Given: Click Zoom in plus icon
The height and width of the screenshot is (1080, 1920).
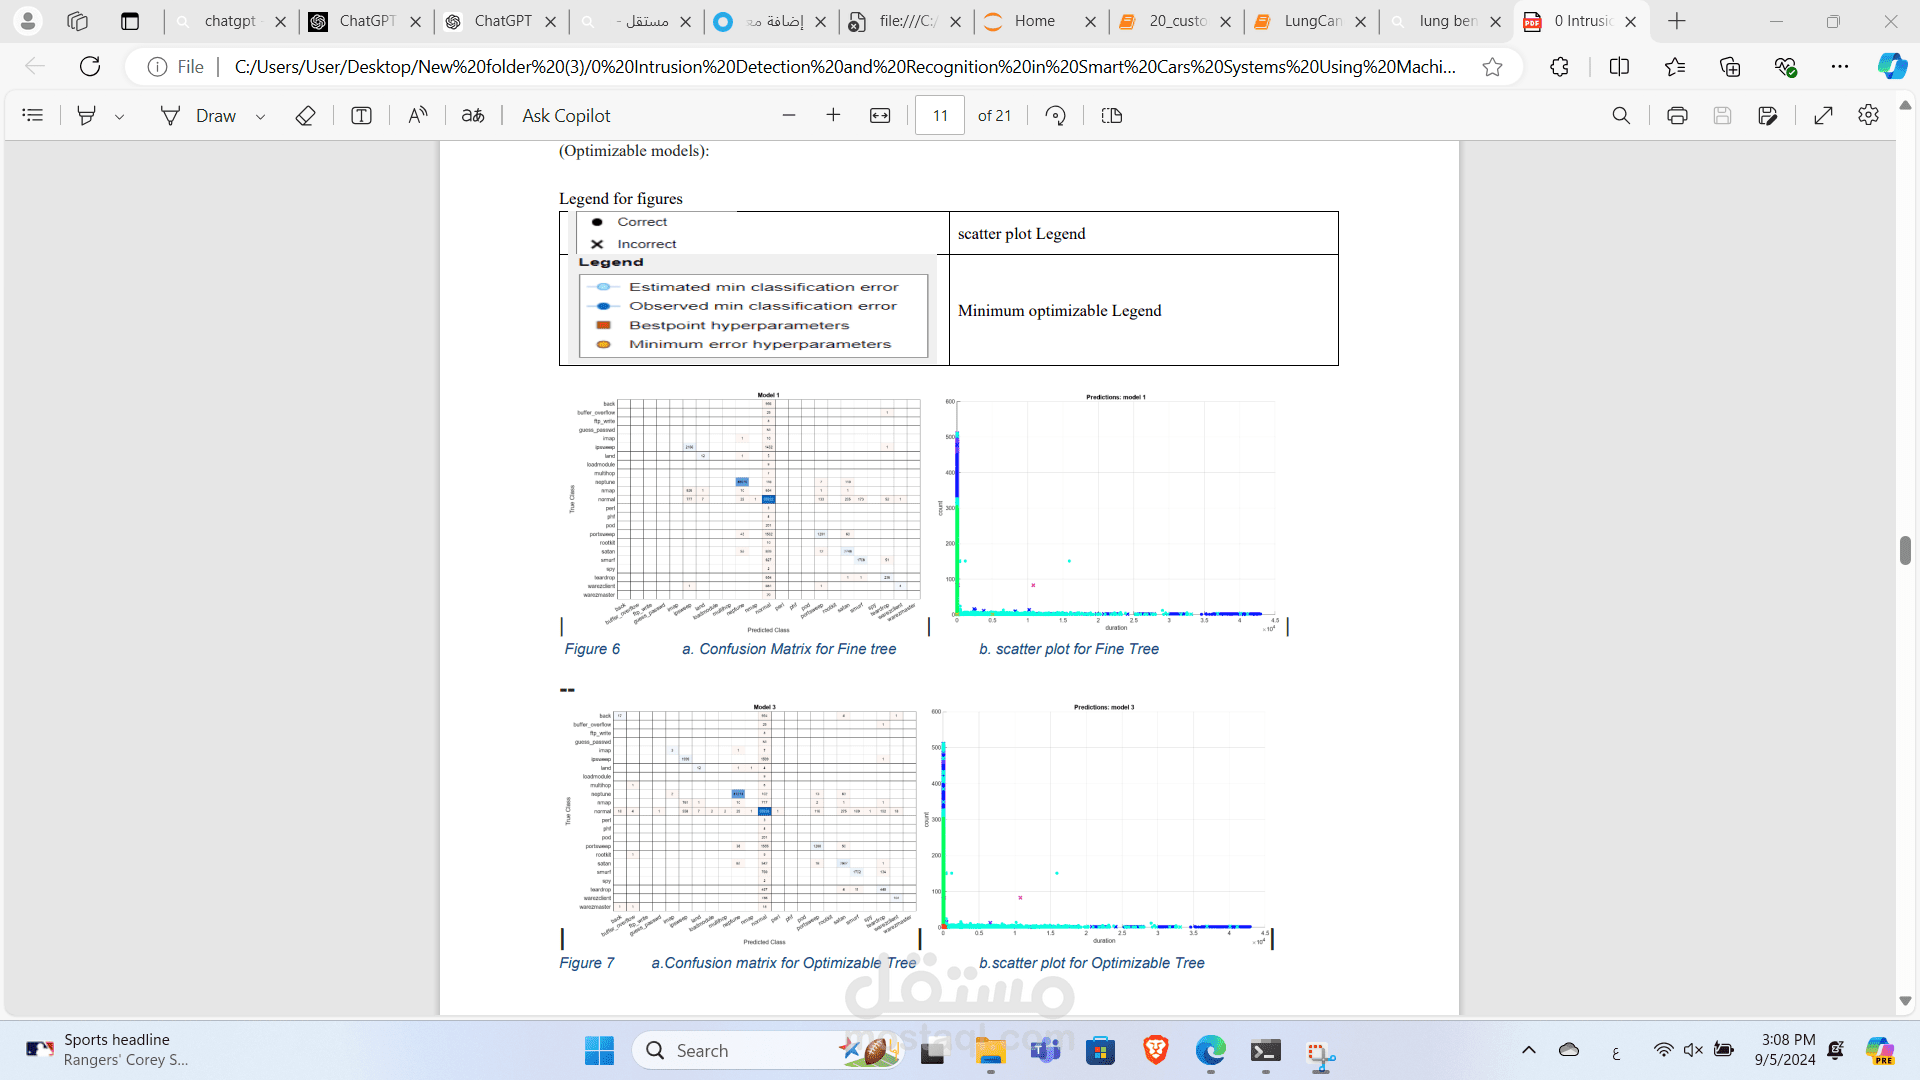Looking at the screenshot, I should tap(833, 116).
